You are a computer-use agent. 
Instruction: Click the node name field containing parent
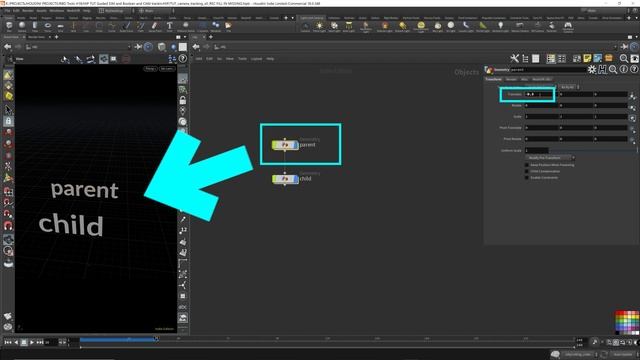(x=548, y=70)
